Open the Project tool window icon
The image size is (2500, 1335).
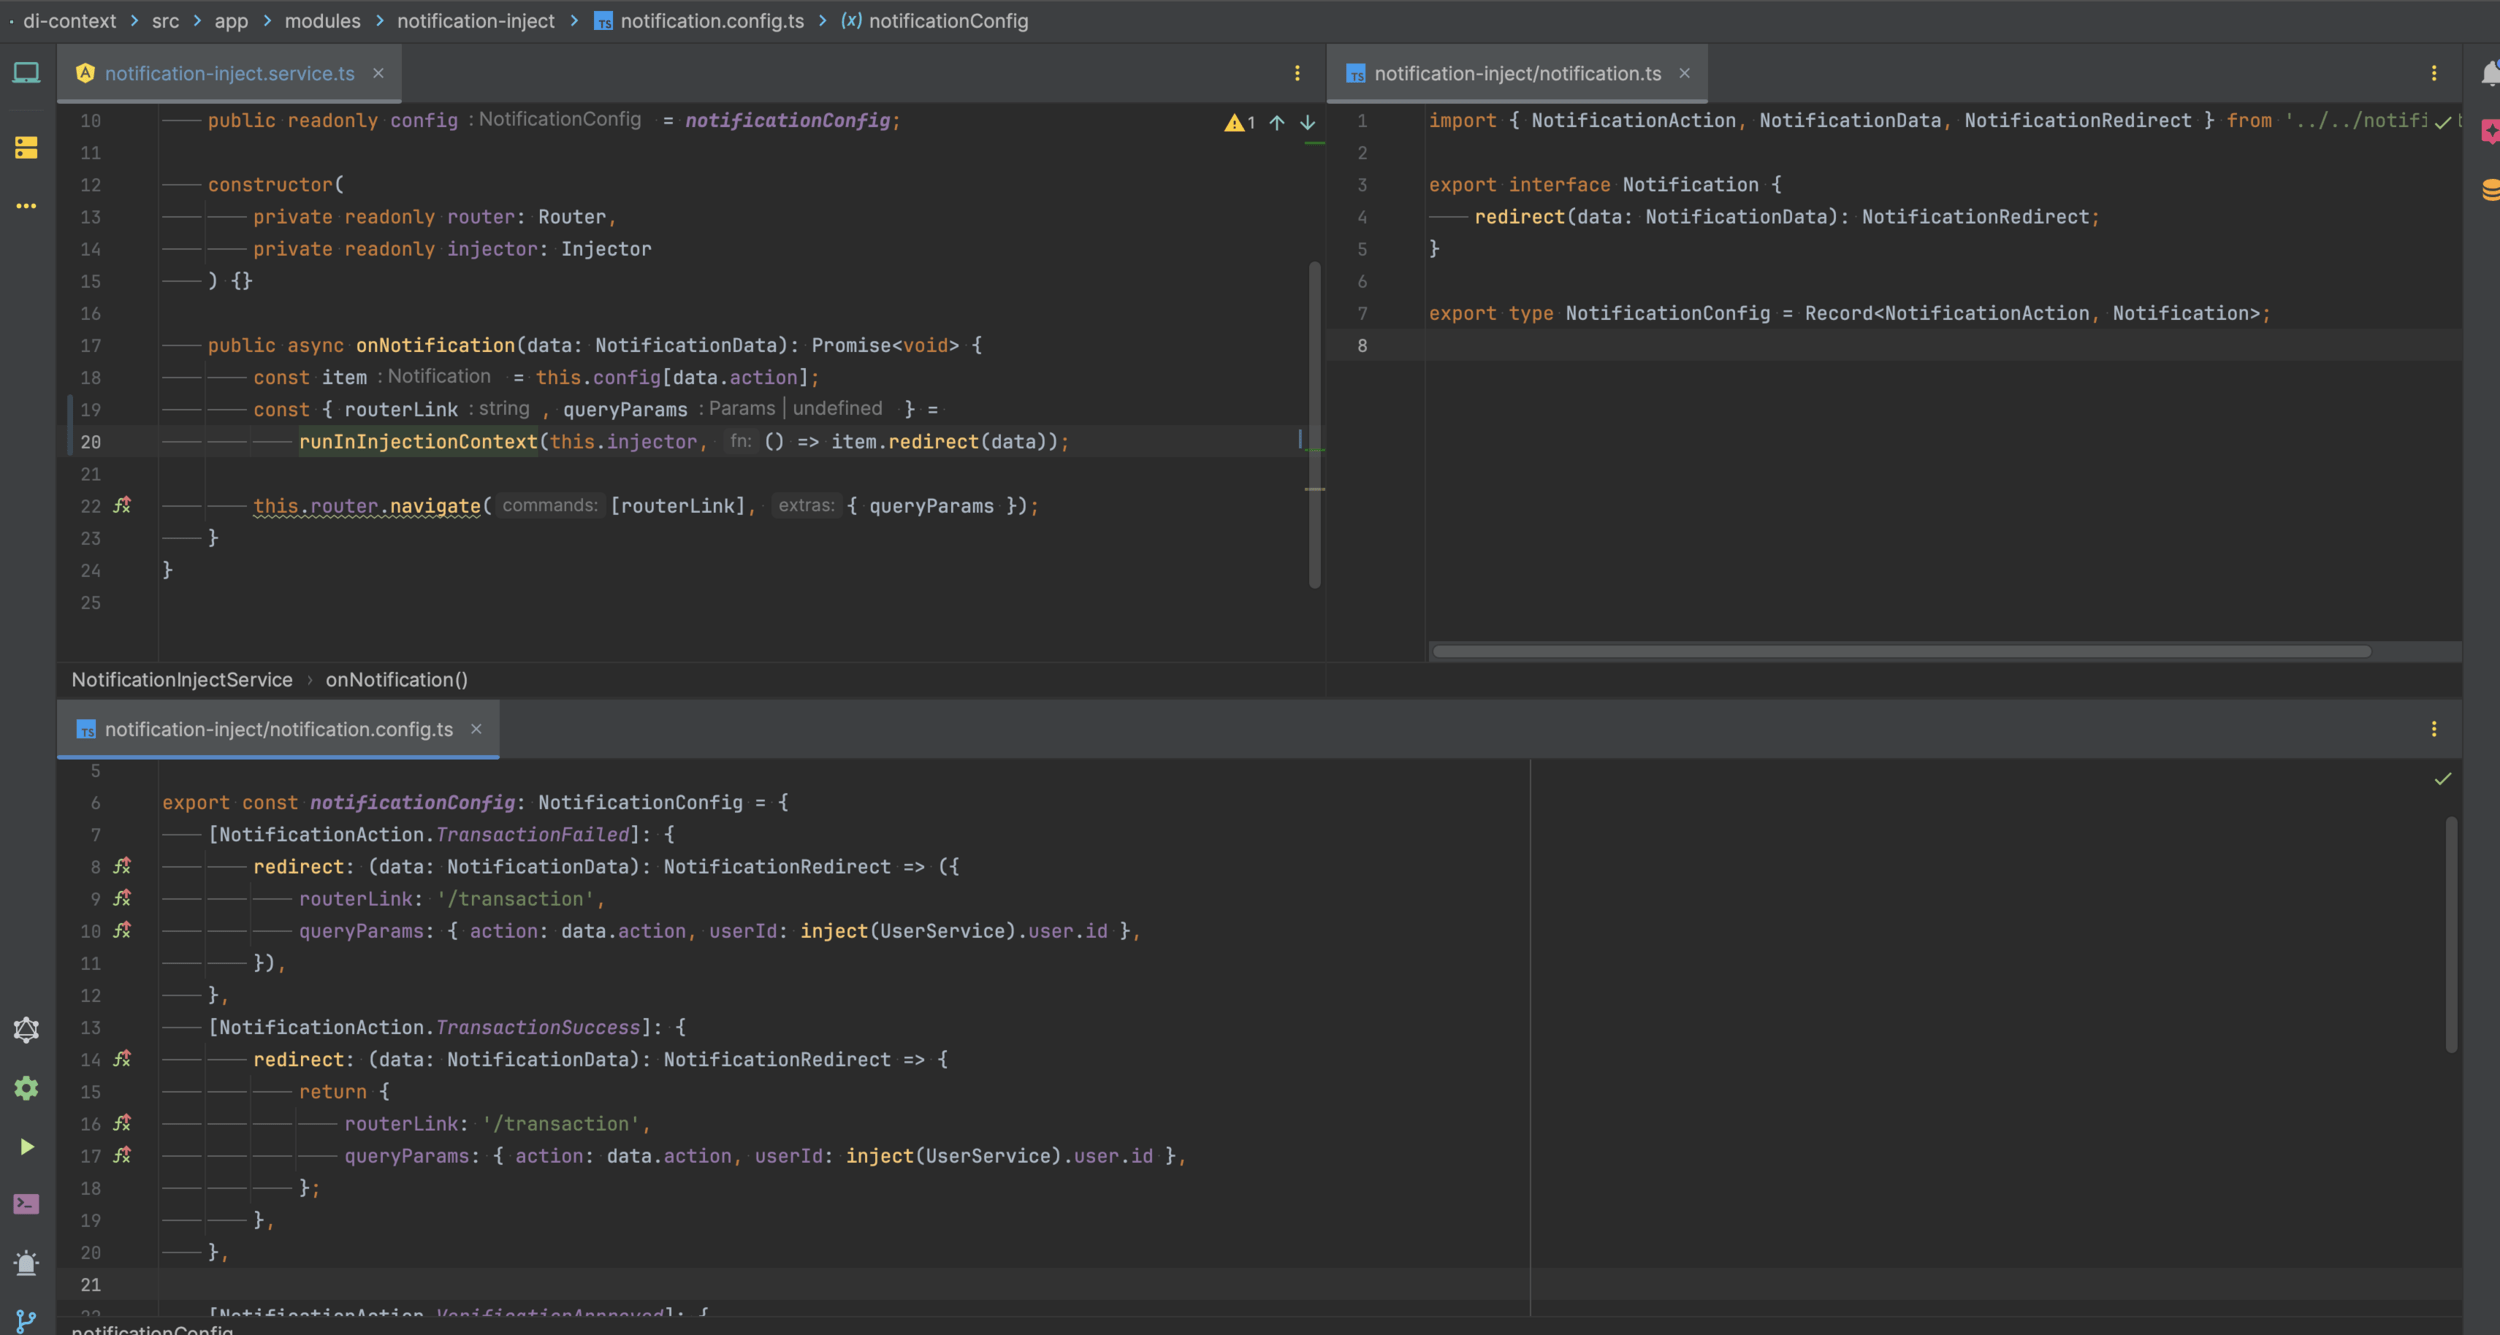point(26,73)
